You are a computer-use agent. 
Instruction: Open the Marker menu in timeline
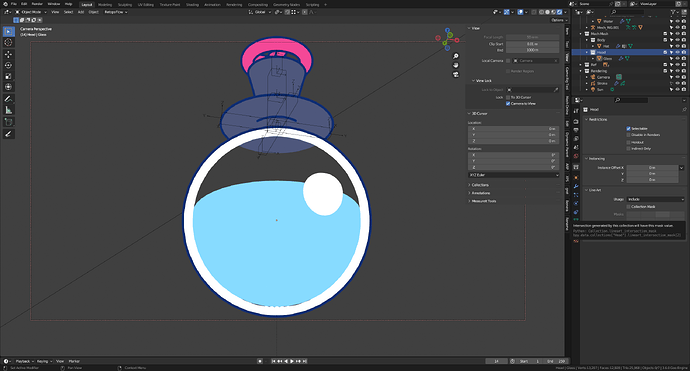74,361
